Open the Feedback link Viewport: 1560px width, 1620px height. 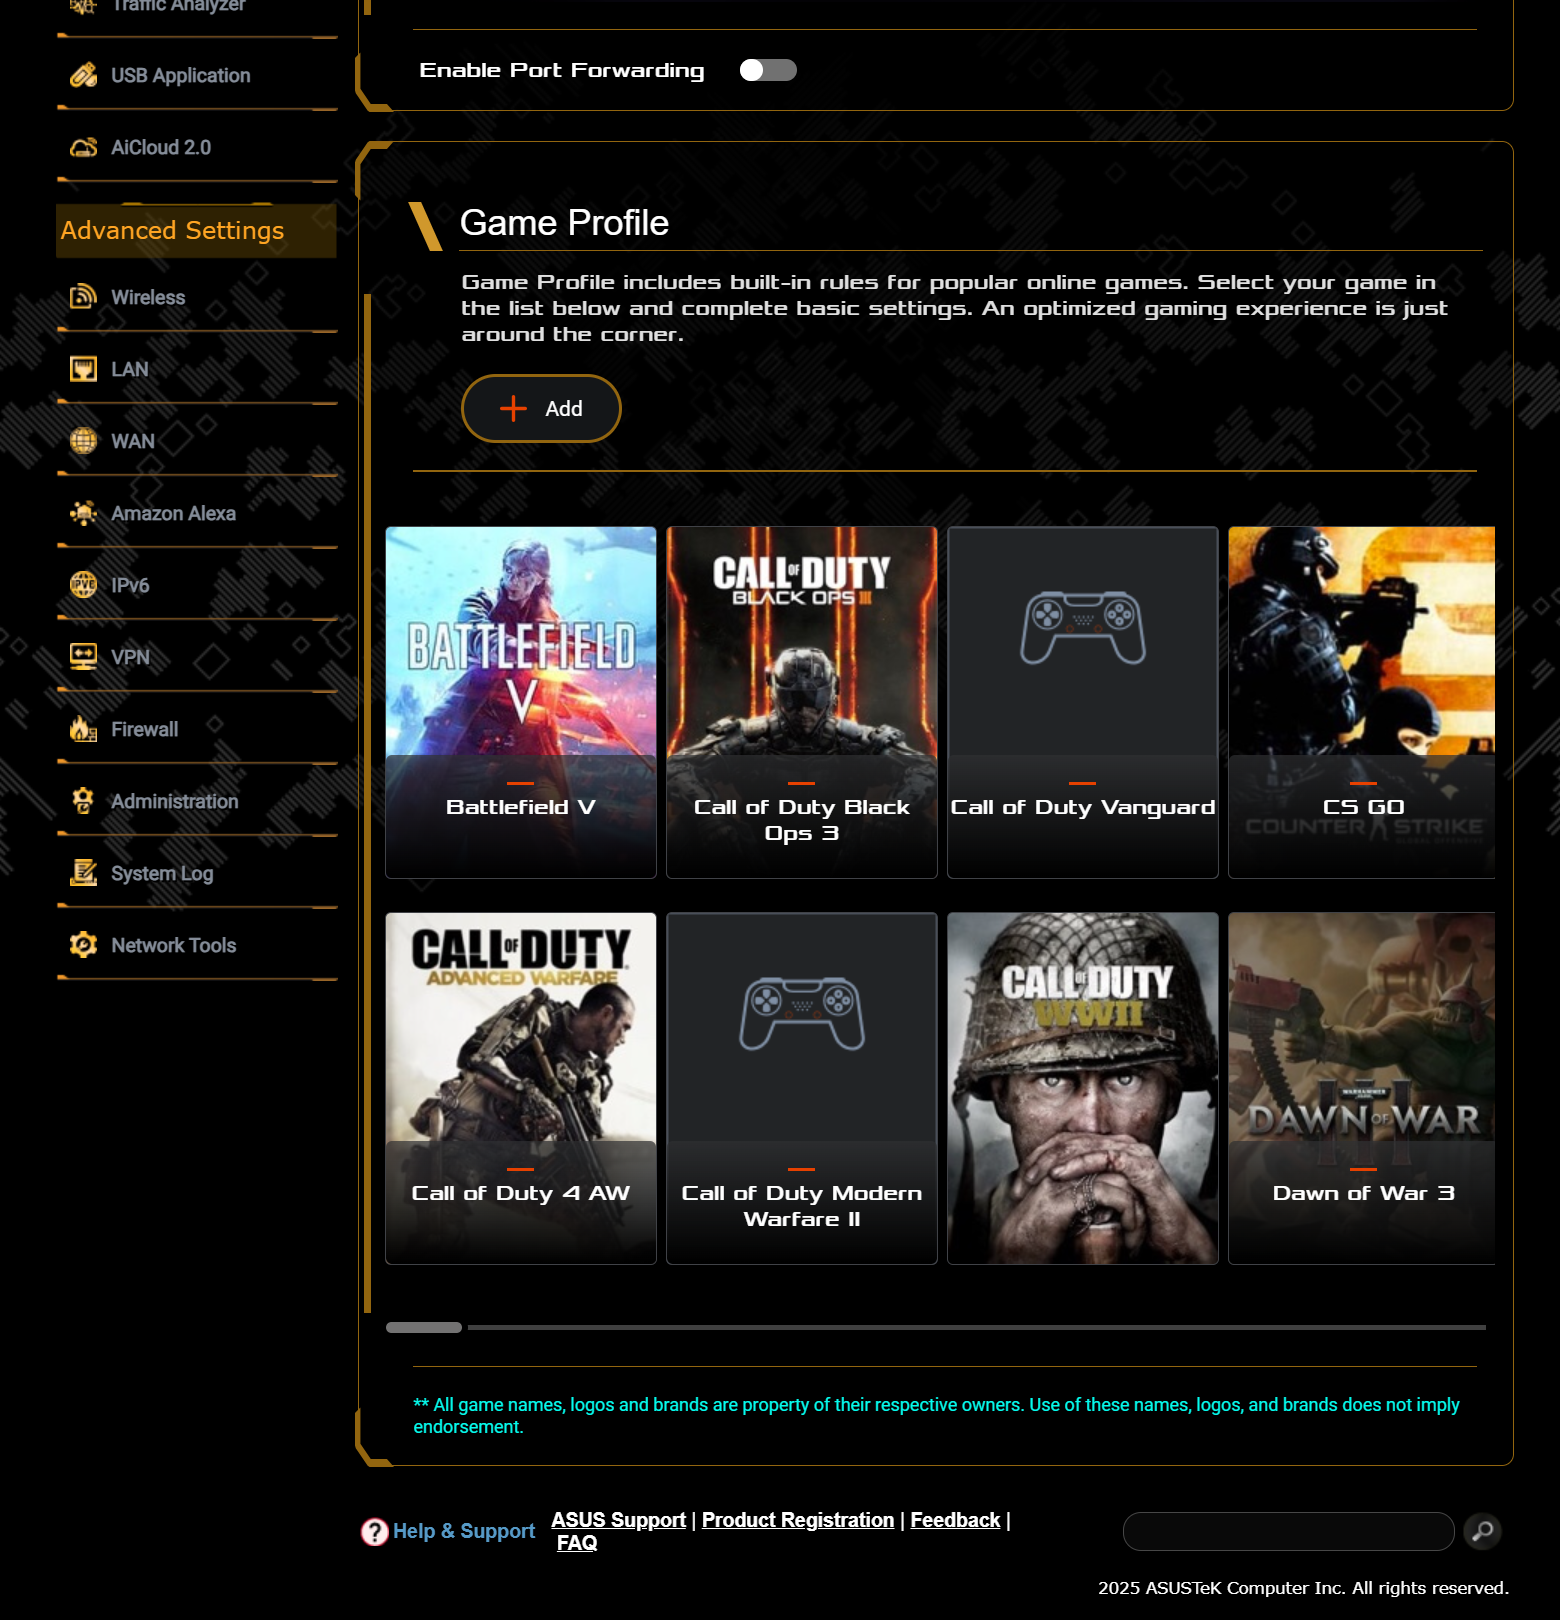(x=955, y=1520)
